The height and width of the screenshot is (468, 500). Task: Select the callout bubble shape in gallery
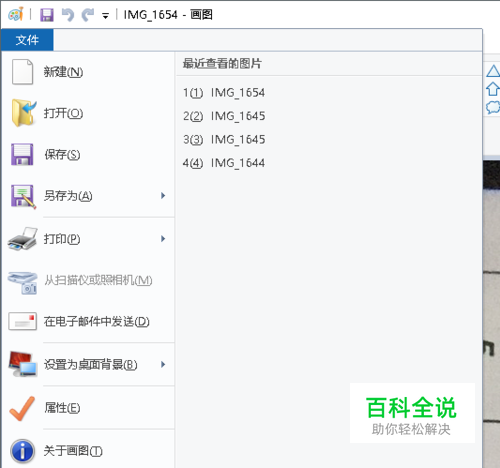[x=493, y=107]
